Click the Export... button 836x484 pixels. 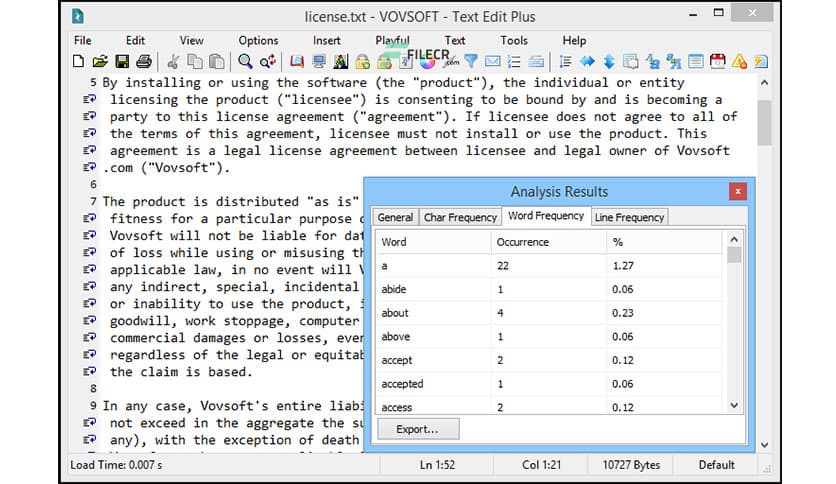pyautogui.click(x=418, y=429)
